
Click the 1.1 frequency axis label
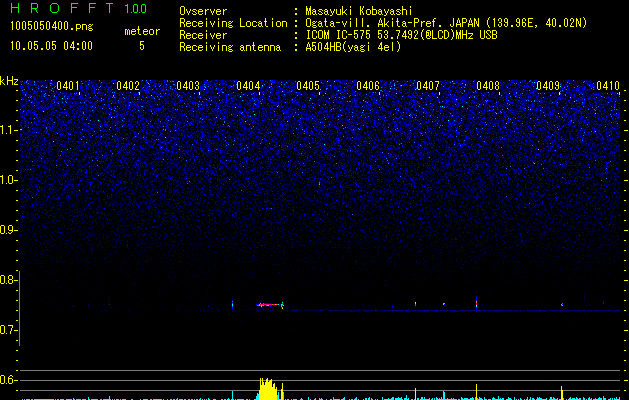[x=9, y=130]
